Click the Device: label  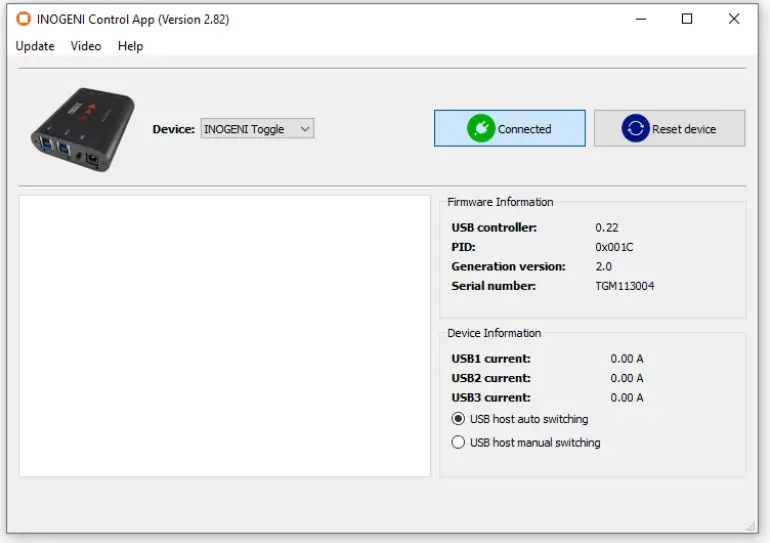point(173,129)
